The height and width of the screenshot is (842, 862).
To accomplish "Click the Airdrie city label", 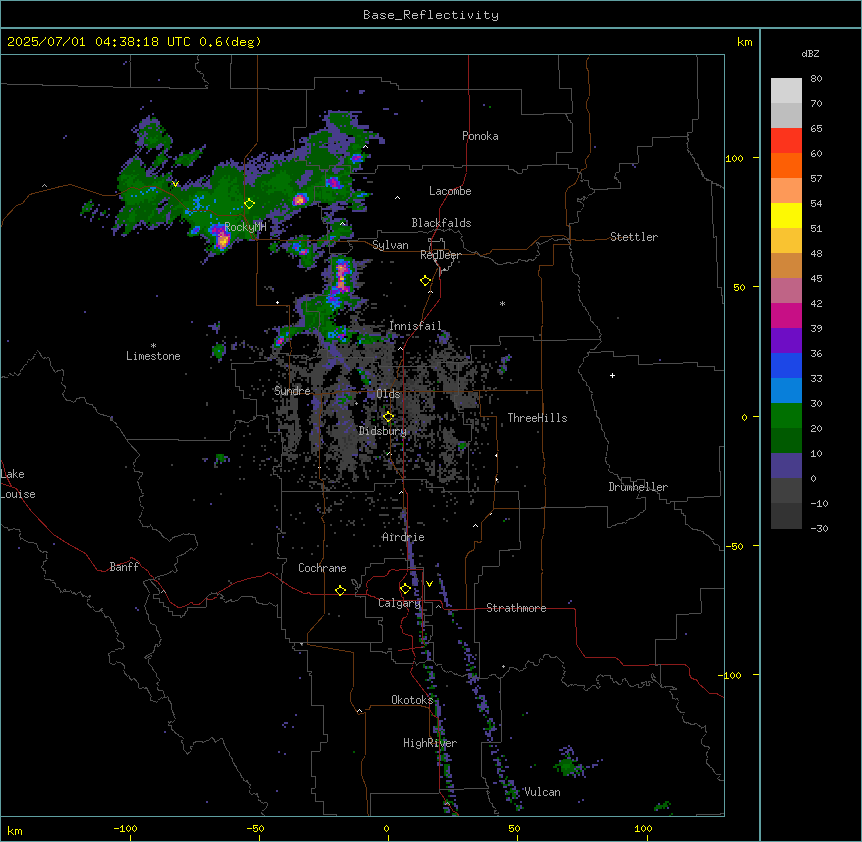I will click(403, 537).
